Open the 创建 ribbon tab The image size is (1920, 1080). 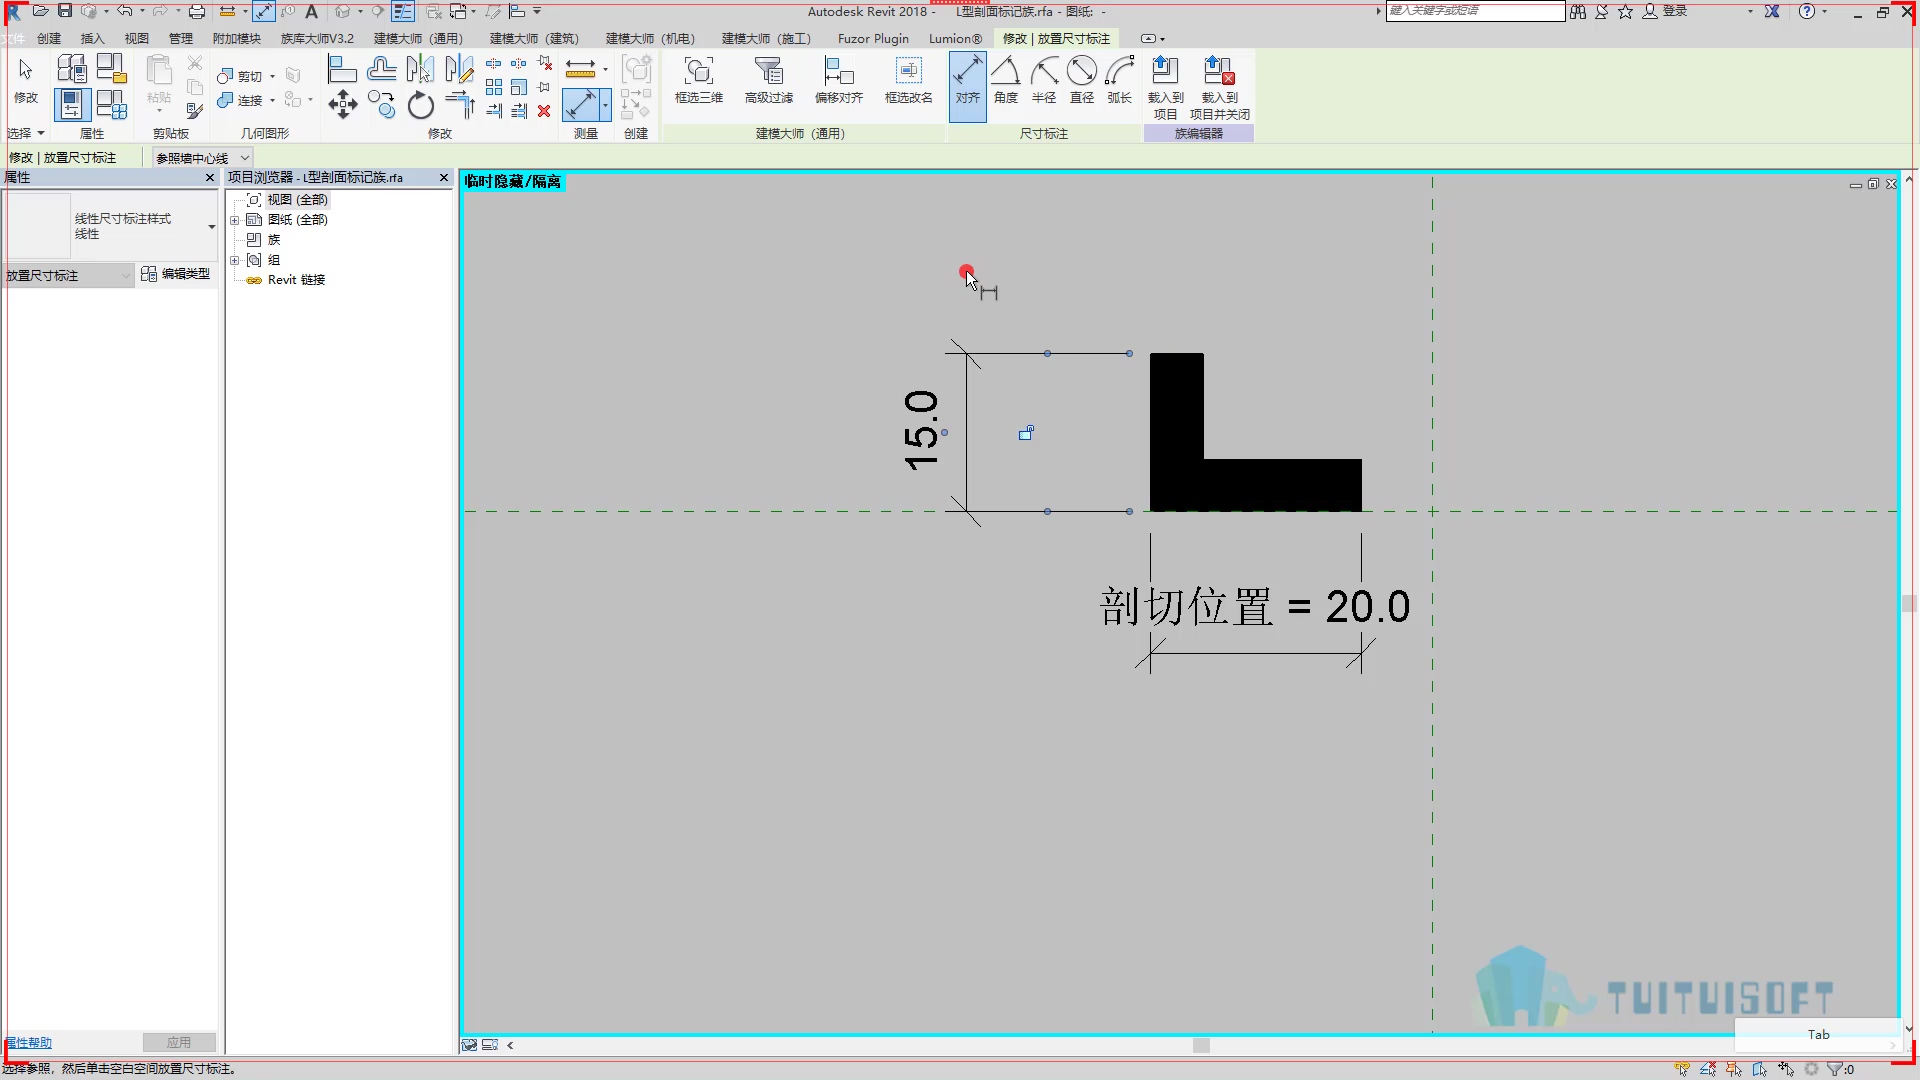point(49,38)
